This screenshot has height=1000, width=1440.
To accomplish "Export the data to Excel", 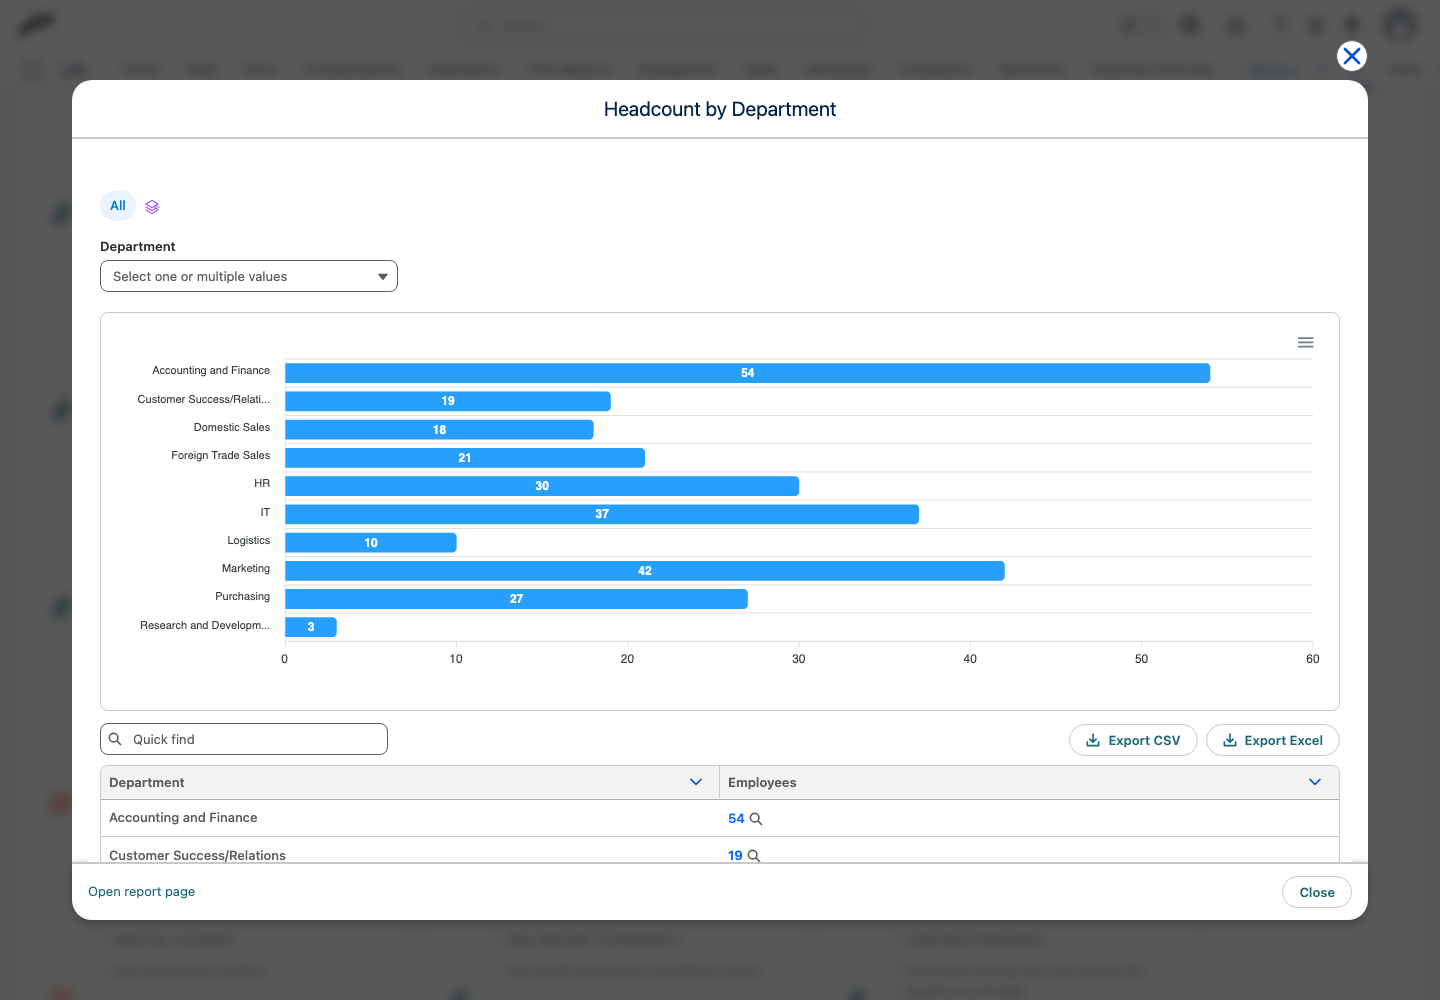I will [1273, 740].
